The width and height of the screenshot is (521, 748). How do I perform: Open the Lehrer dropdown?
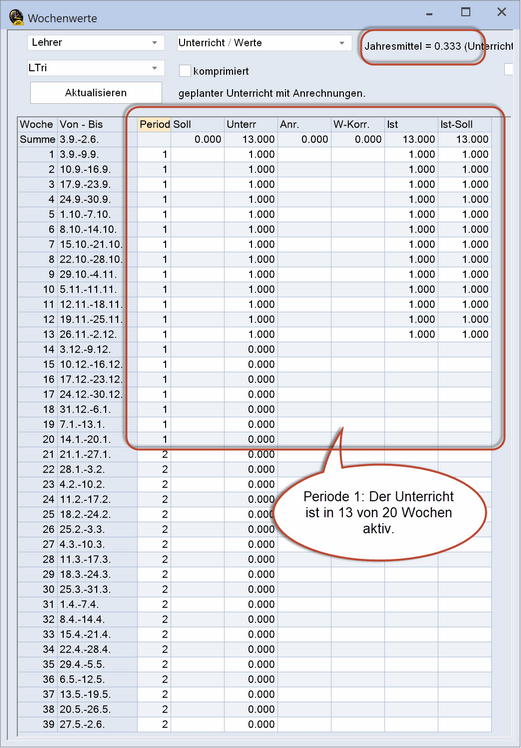click(96, 42)
